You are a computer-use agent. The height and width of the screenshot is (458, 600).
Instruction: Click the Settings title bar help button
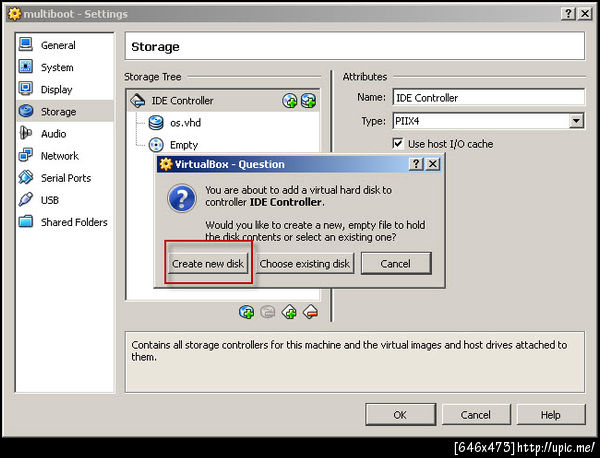tap(568, 14)
